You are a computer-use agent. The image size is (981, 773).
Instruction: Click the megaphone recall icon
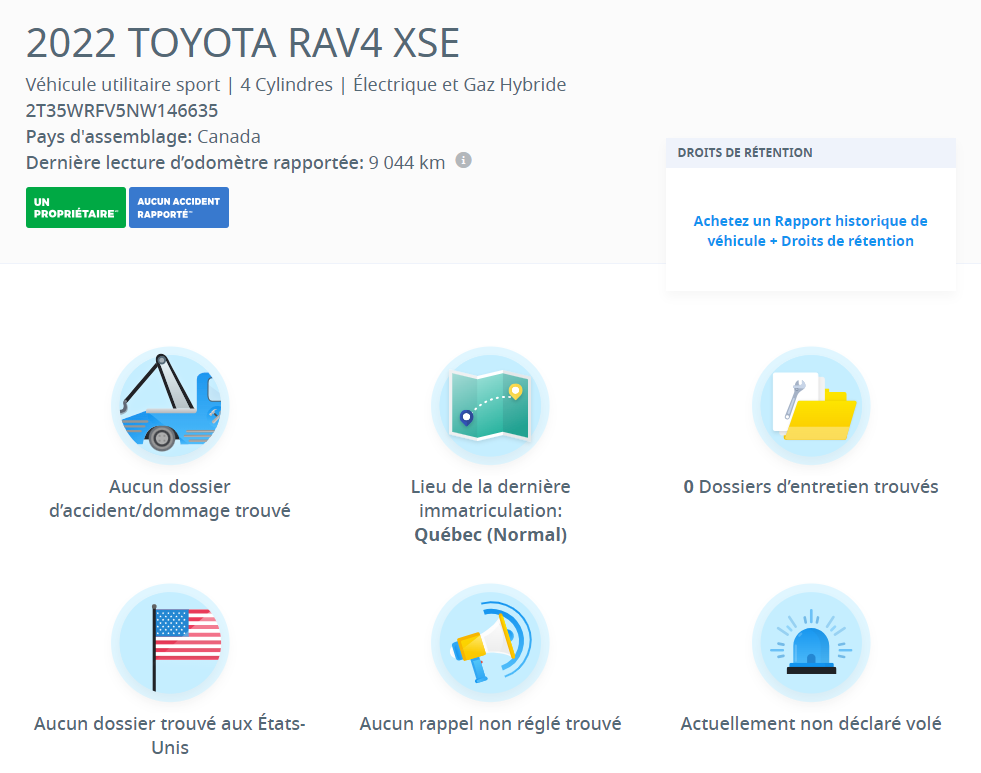pos(490,642)
